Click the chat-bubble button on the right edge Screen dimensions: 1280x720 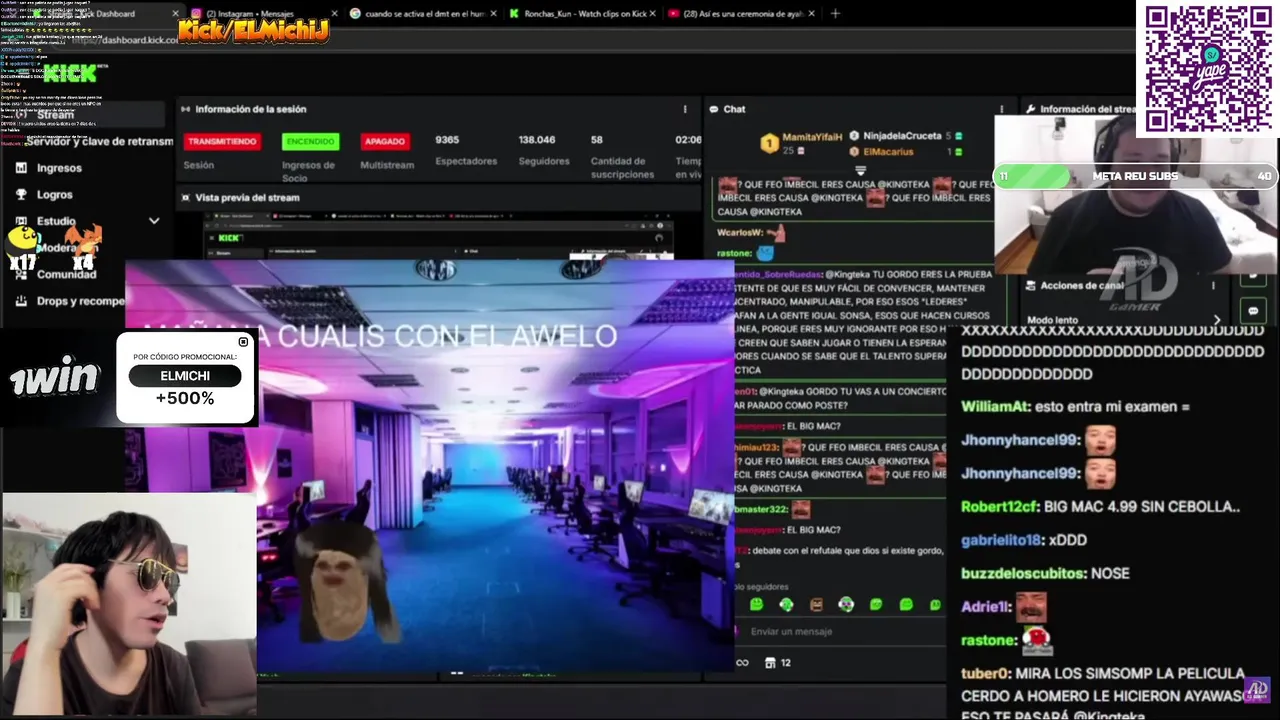(x=1253, y=311)
